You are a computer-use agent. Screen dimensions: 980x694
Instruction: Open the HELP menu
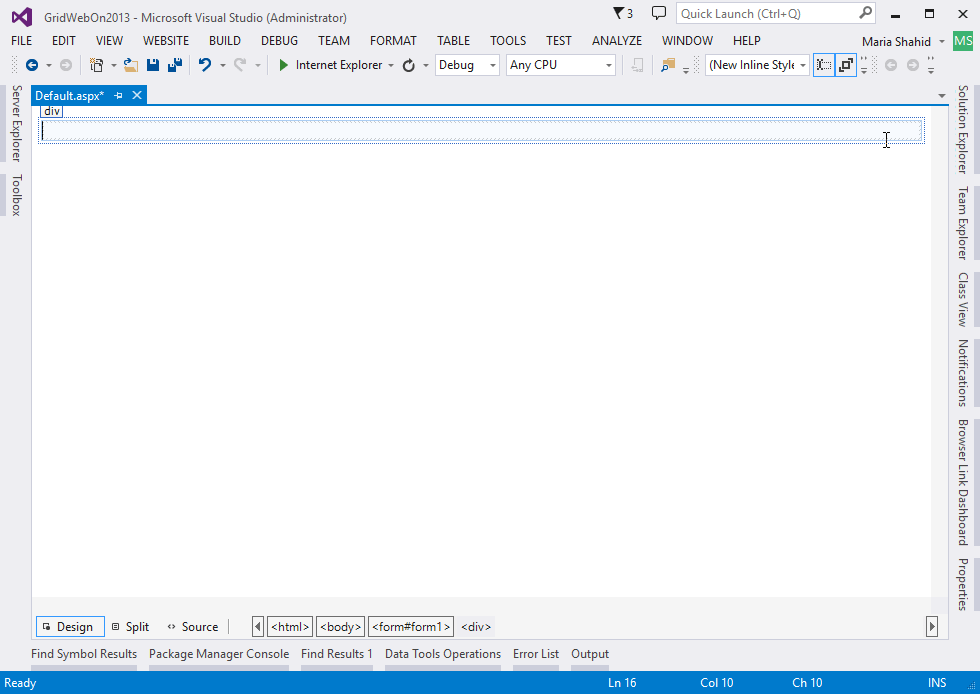[x=747, y=41]
